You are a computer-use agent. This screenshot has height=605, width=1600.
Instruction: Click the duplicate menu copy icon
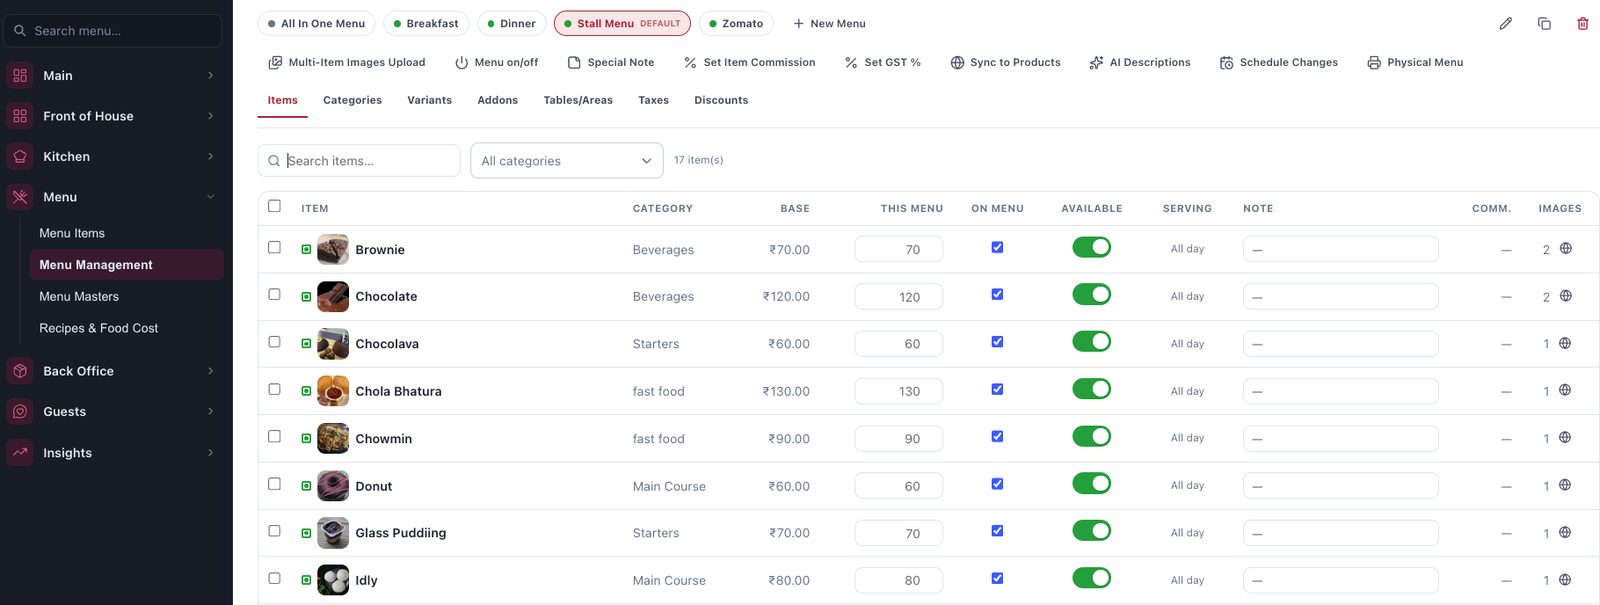click(1544, 23)
